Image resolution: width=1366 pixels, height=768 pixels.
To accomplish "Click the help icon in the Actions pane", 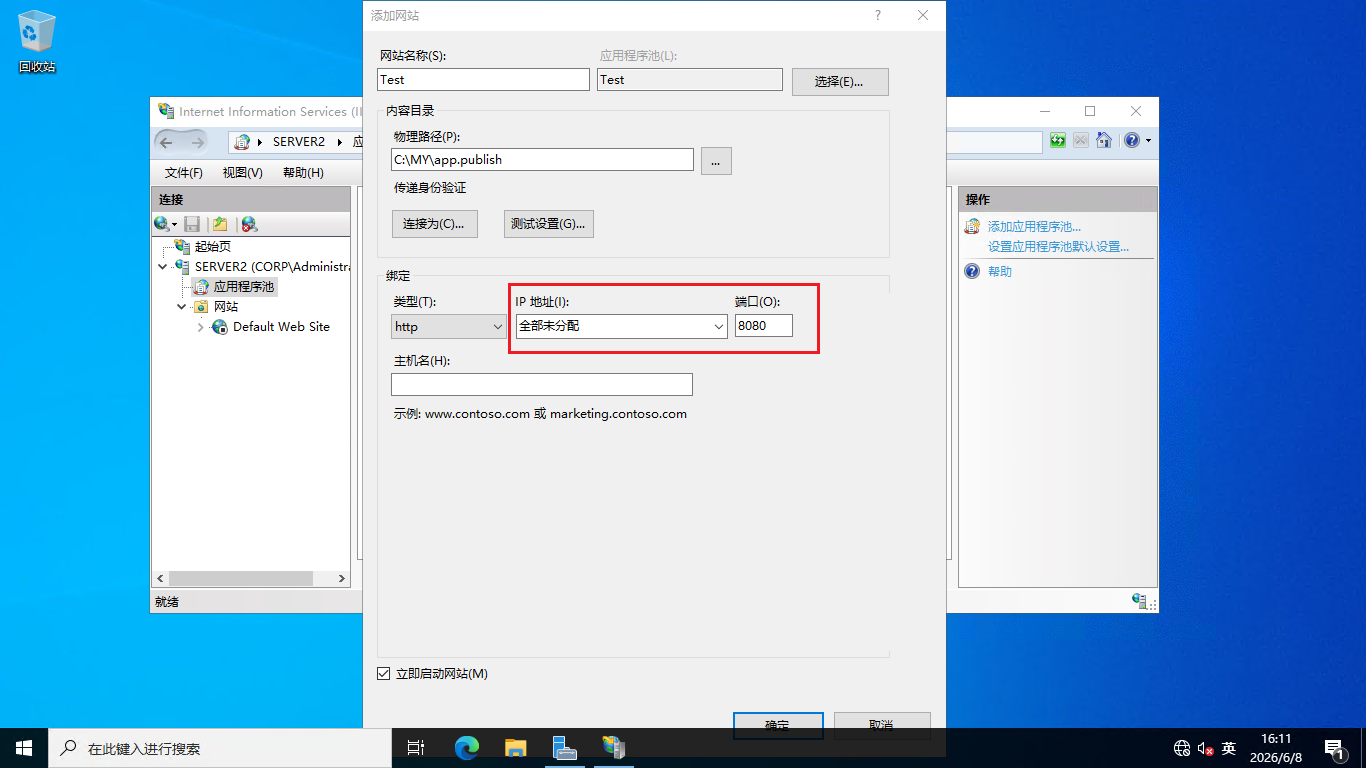I will tap(972, 271).
